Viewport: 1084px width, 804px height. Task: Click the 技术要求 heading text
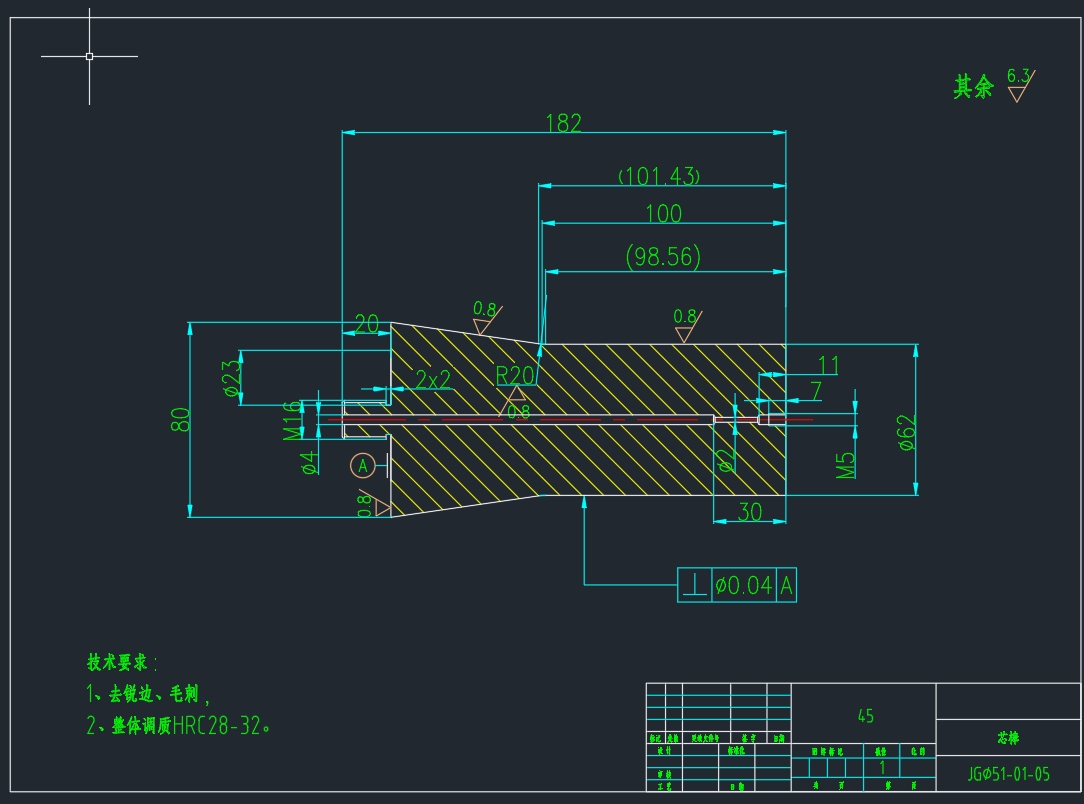(x=118, y=662)
